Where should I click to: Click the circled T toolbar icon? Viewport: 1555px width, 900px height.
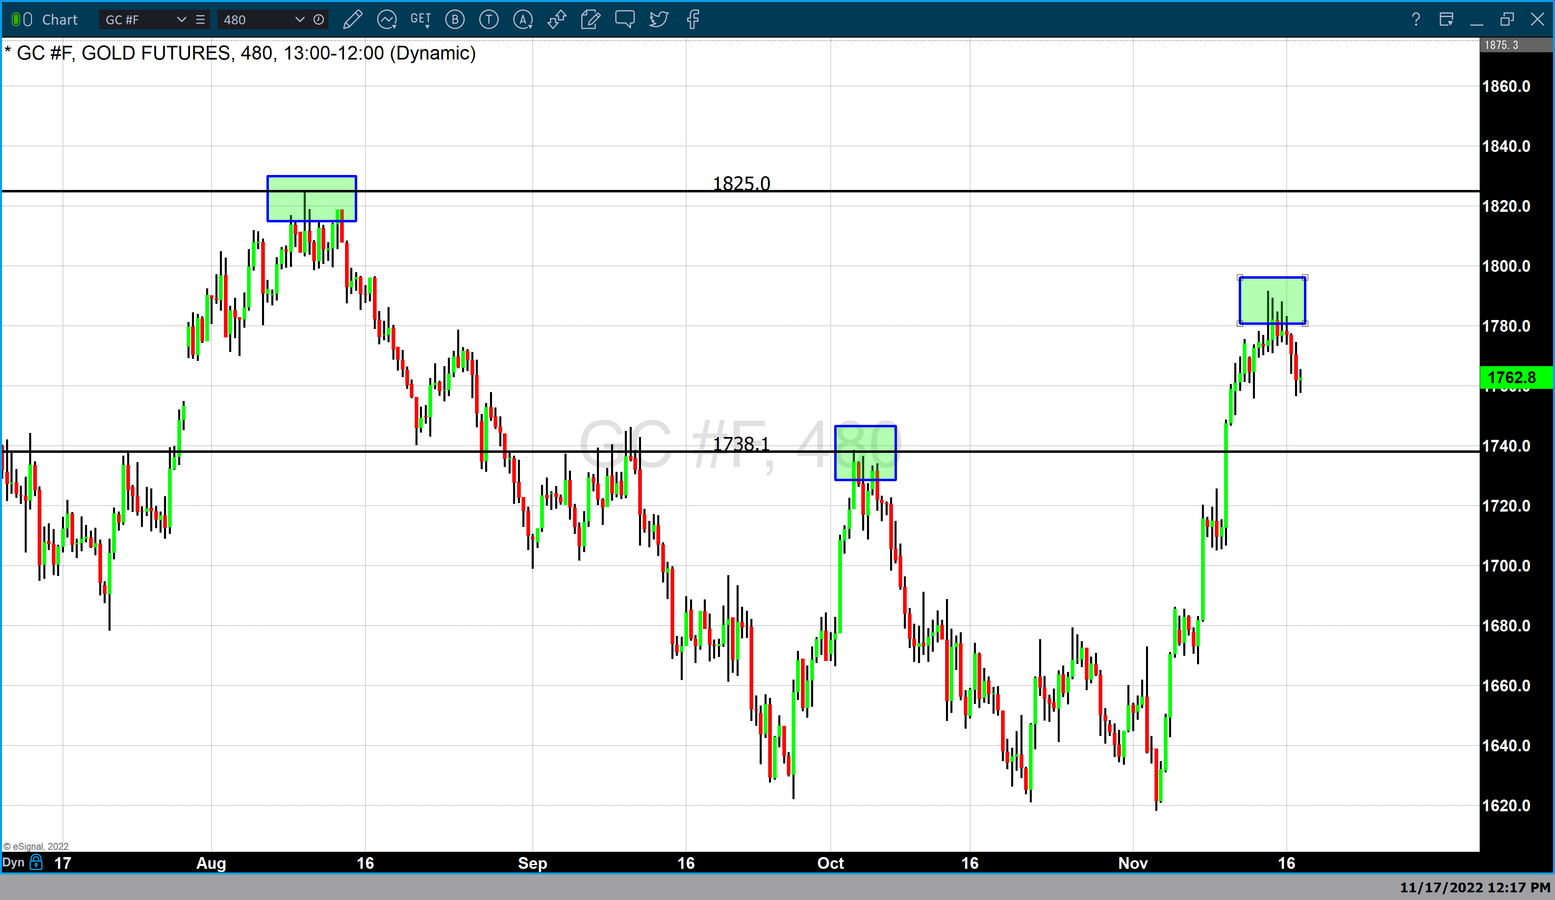(489, 19)
